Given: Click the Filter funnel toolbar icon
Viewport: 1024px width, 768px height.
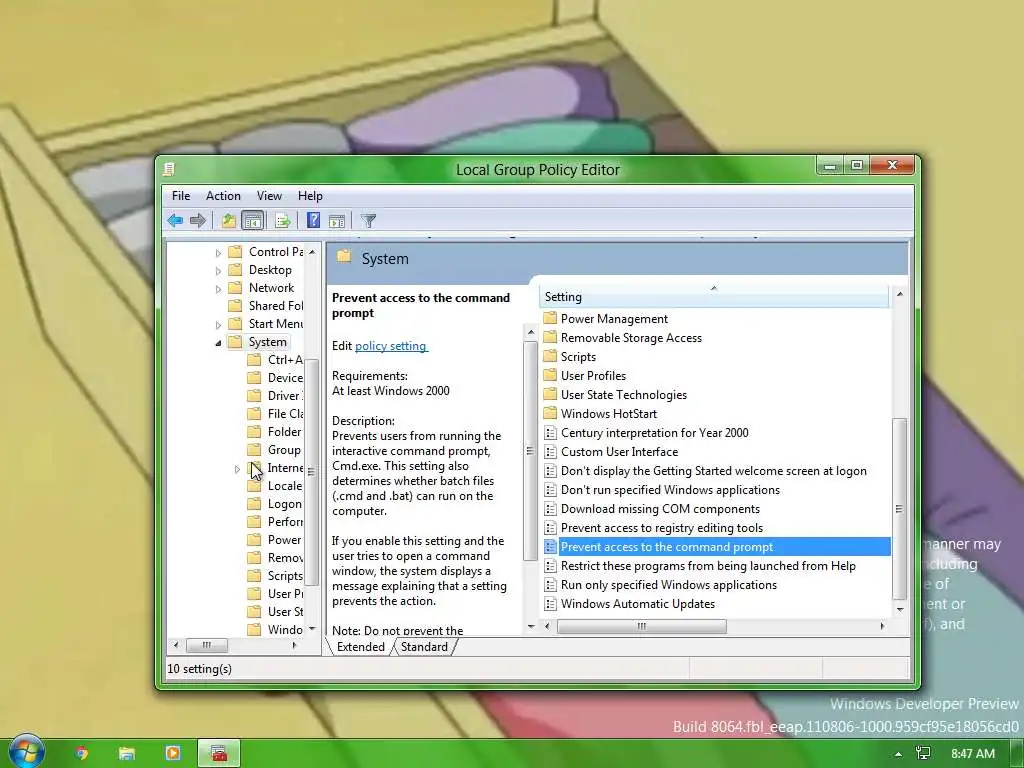Looking at the screenshot, I should click(368, 221).
